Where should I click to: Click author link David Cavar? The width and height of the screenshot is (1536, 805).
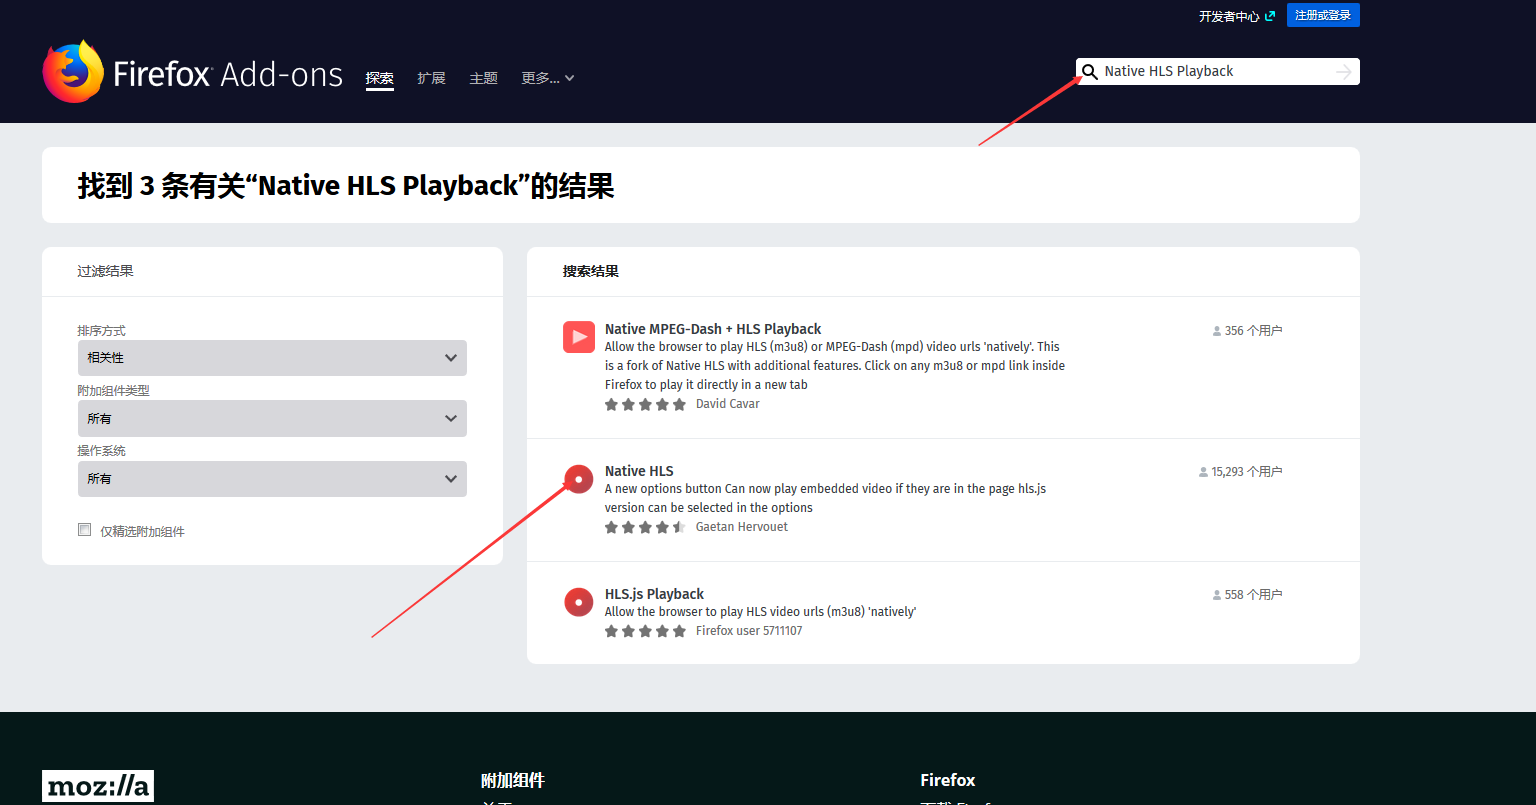click(x=727, y=403)
